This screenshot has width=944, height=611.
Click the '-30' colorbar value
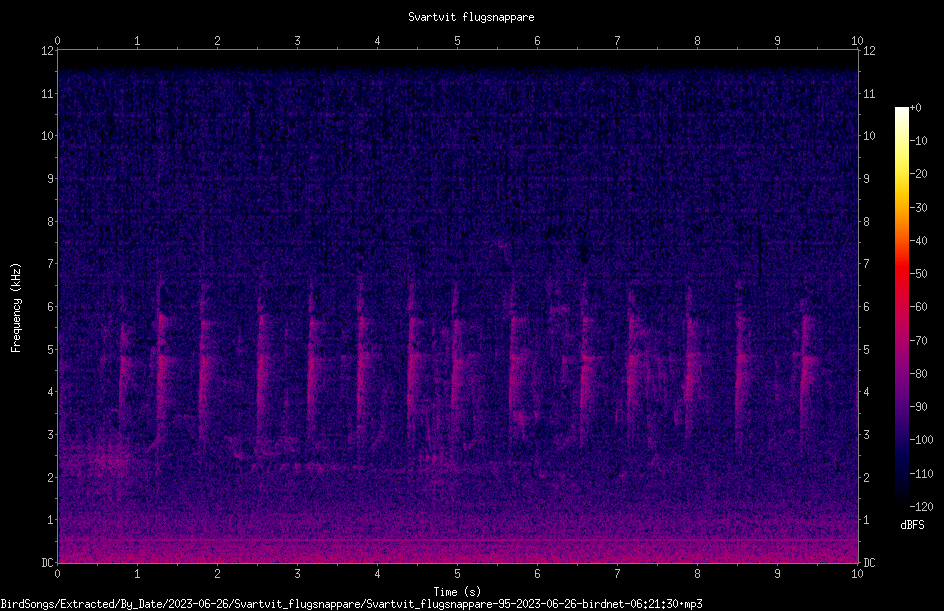(x=918, y=208)
